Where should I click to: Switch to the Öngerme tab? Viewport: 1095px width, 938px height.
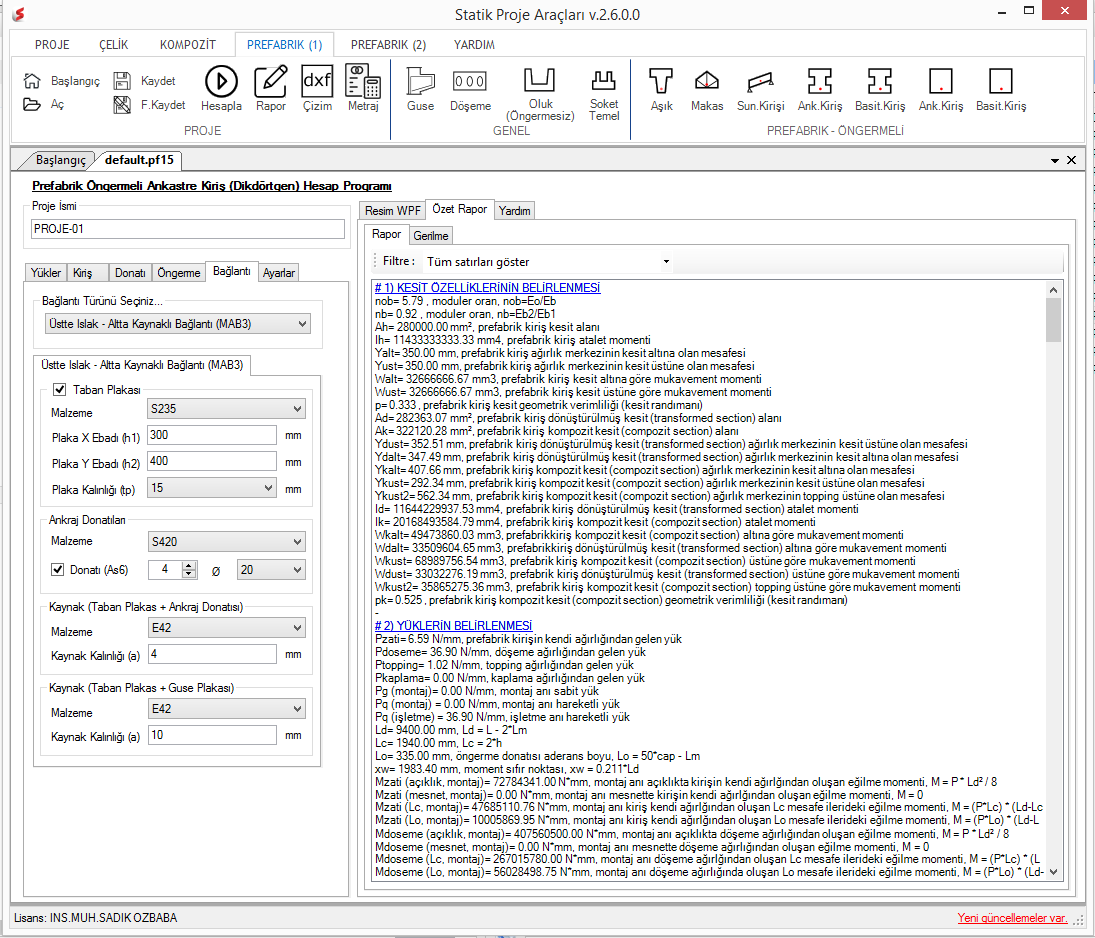click(x=179, y=272)
